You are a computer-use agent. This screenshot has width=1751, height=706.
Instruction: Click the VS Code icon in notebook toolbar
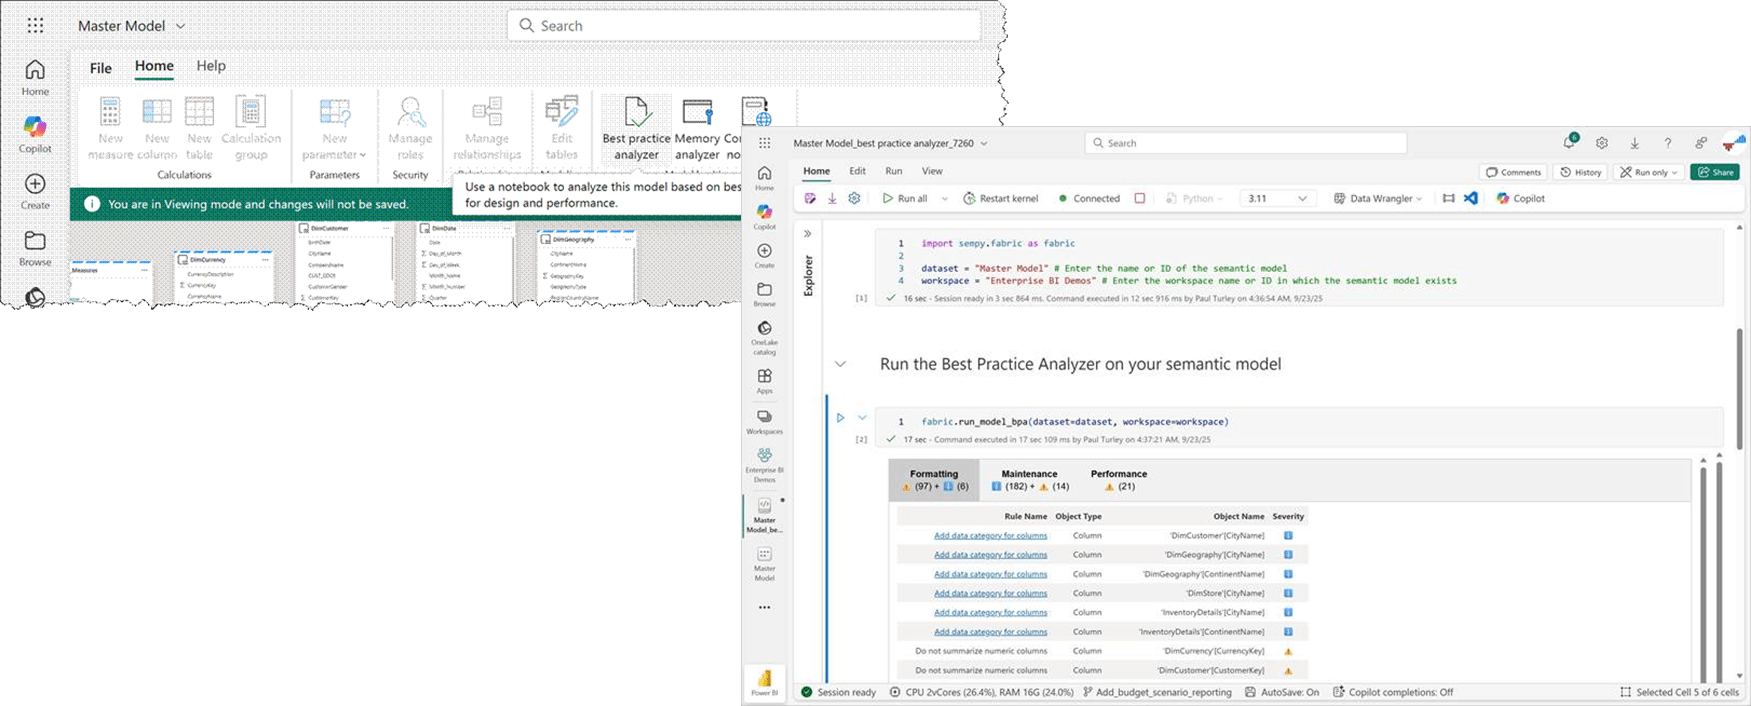click(1471, 198)
